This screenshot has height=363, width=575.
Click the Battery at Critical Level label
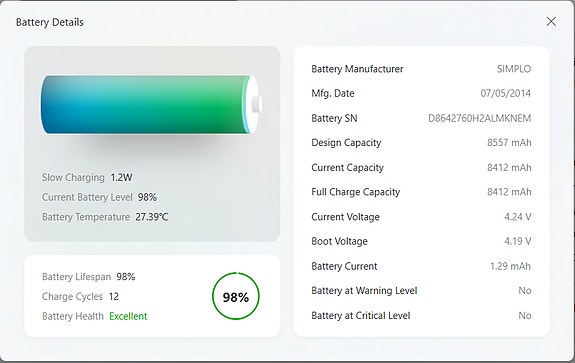360,316
